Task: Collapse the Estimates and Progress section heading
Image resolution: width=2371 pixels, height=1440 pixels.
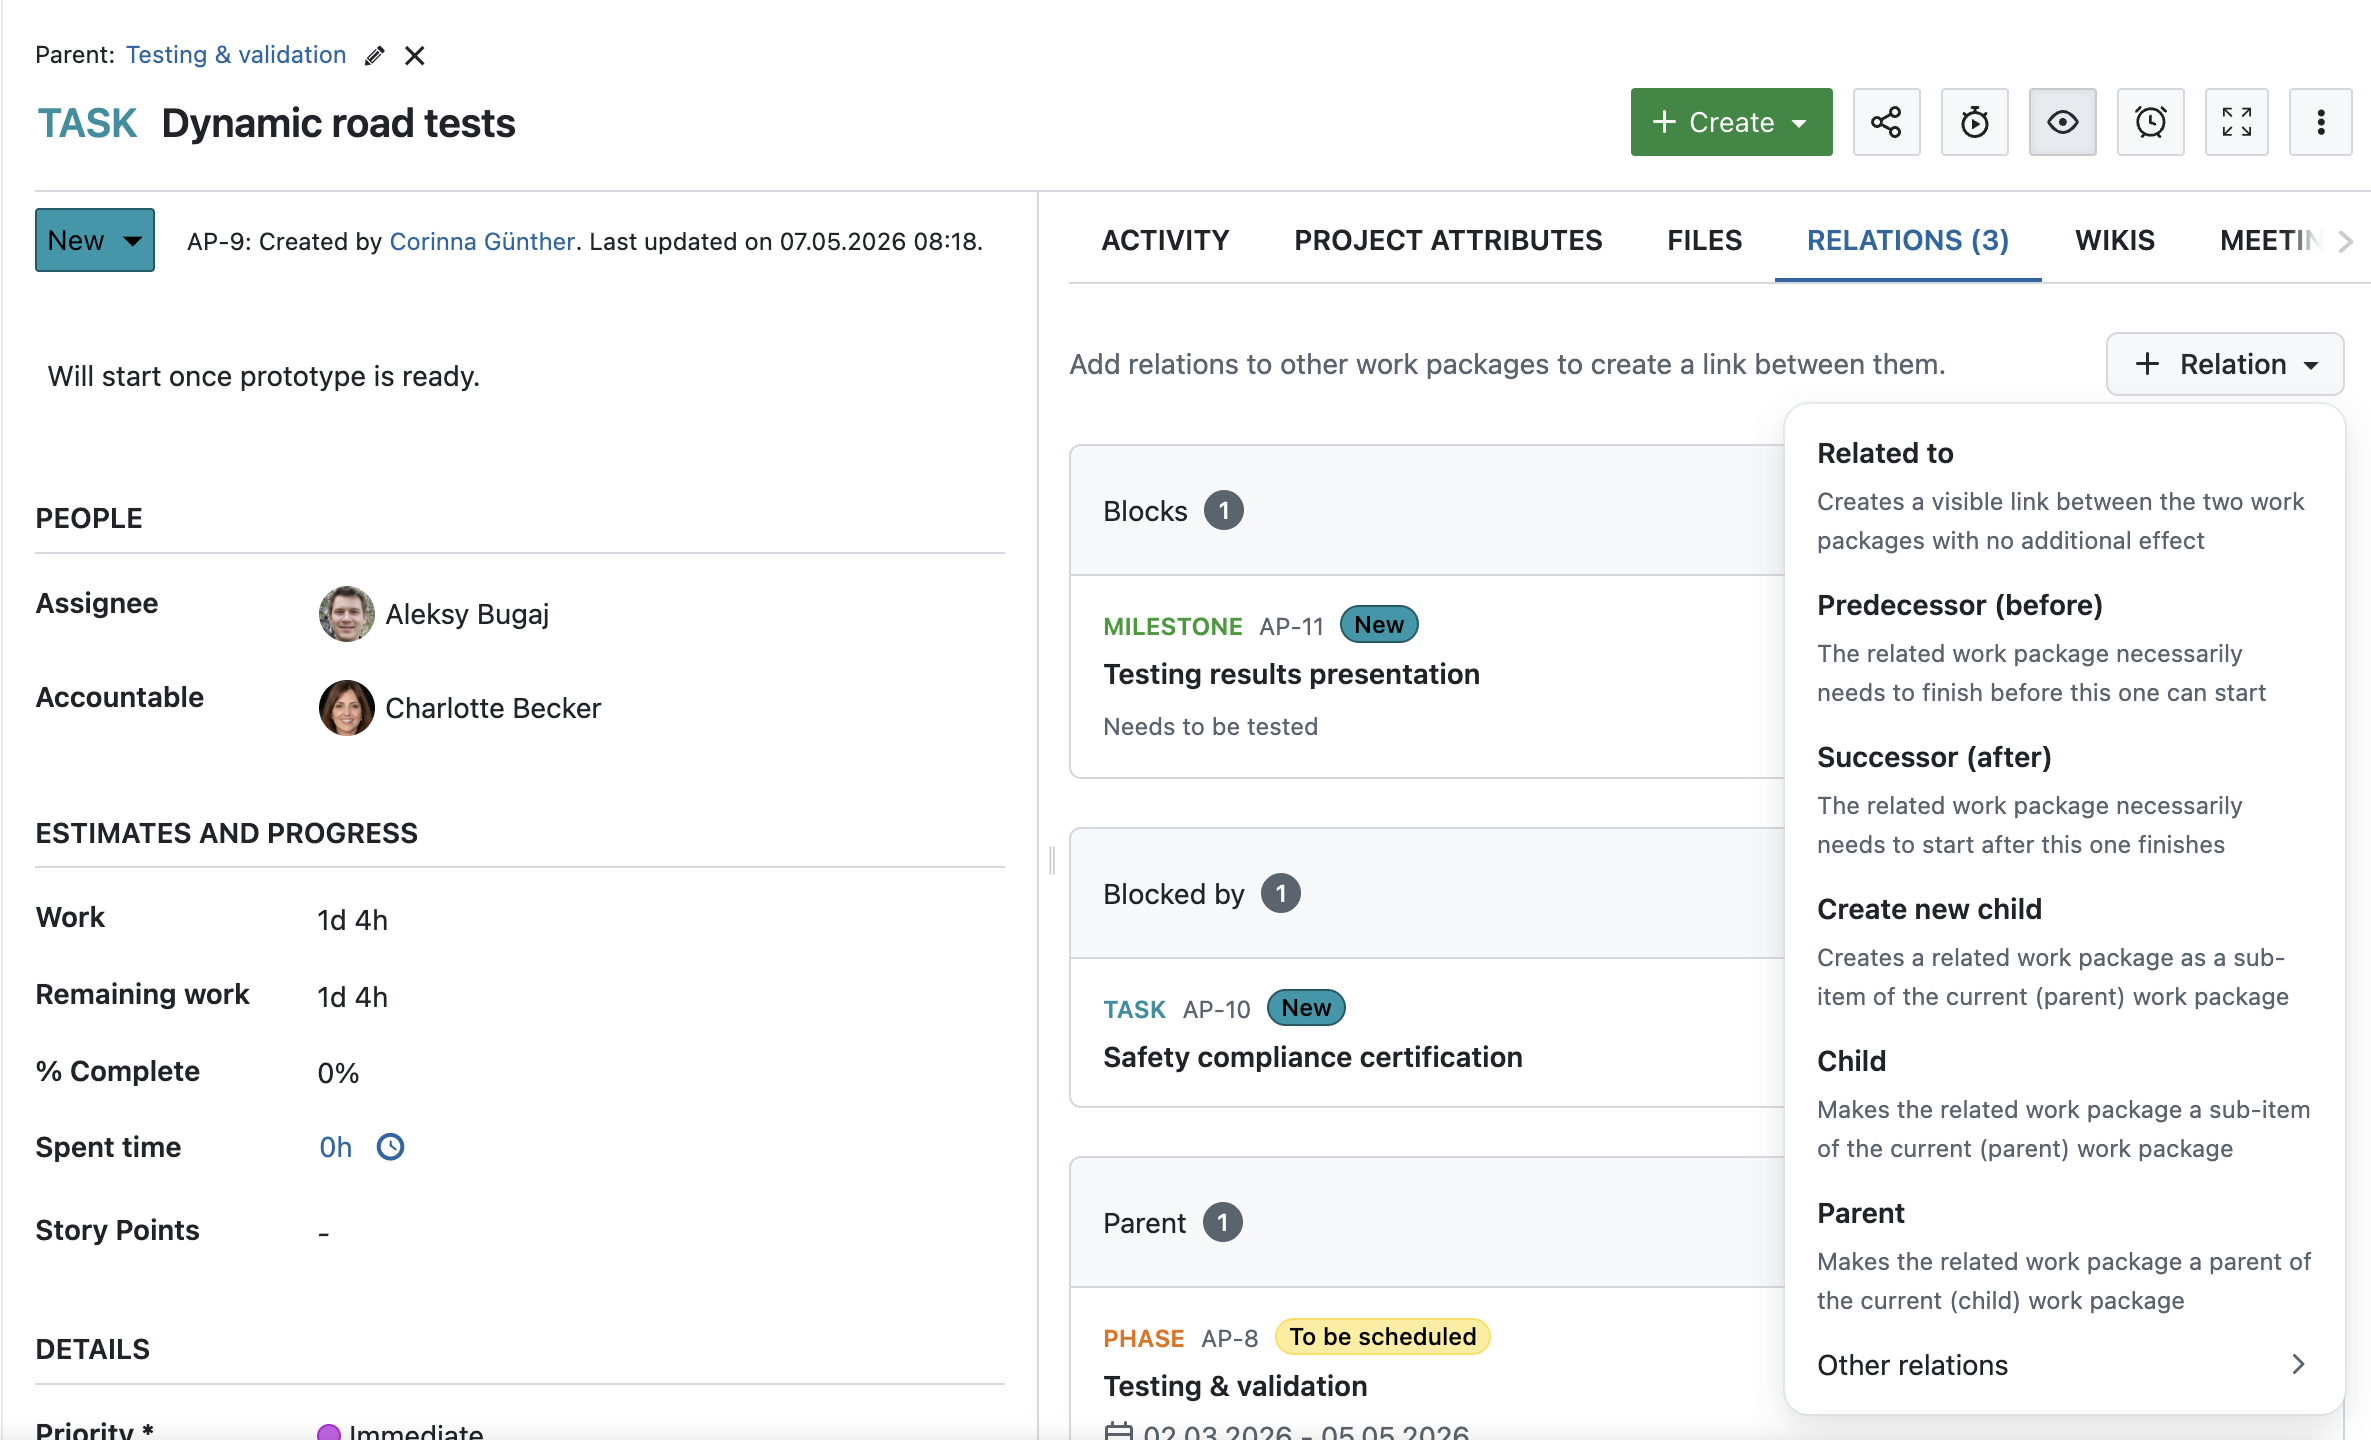Action: [226, 833]
